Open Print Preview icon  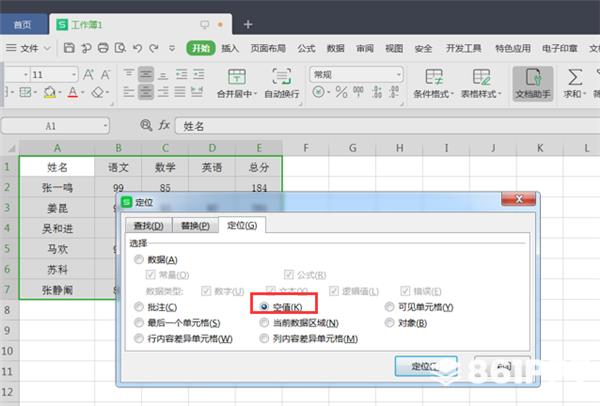tap(120, 48)
